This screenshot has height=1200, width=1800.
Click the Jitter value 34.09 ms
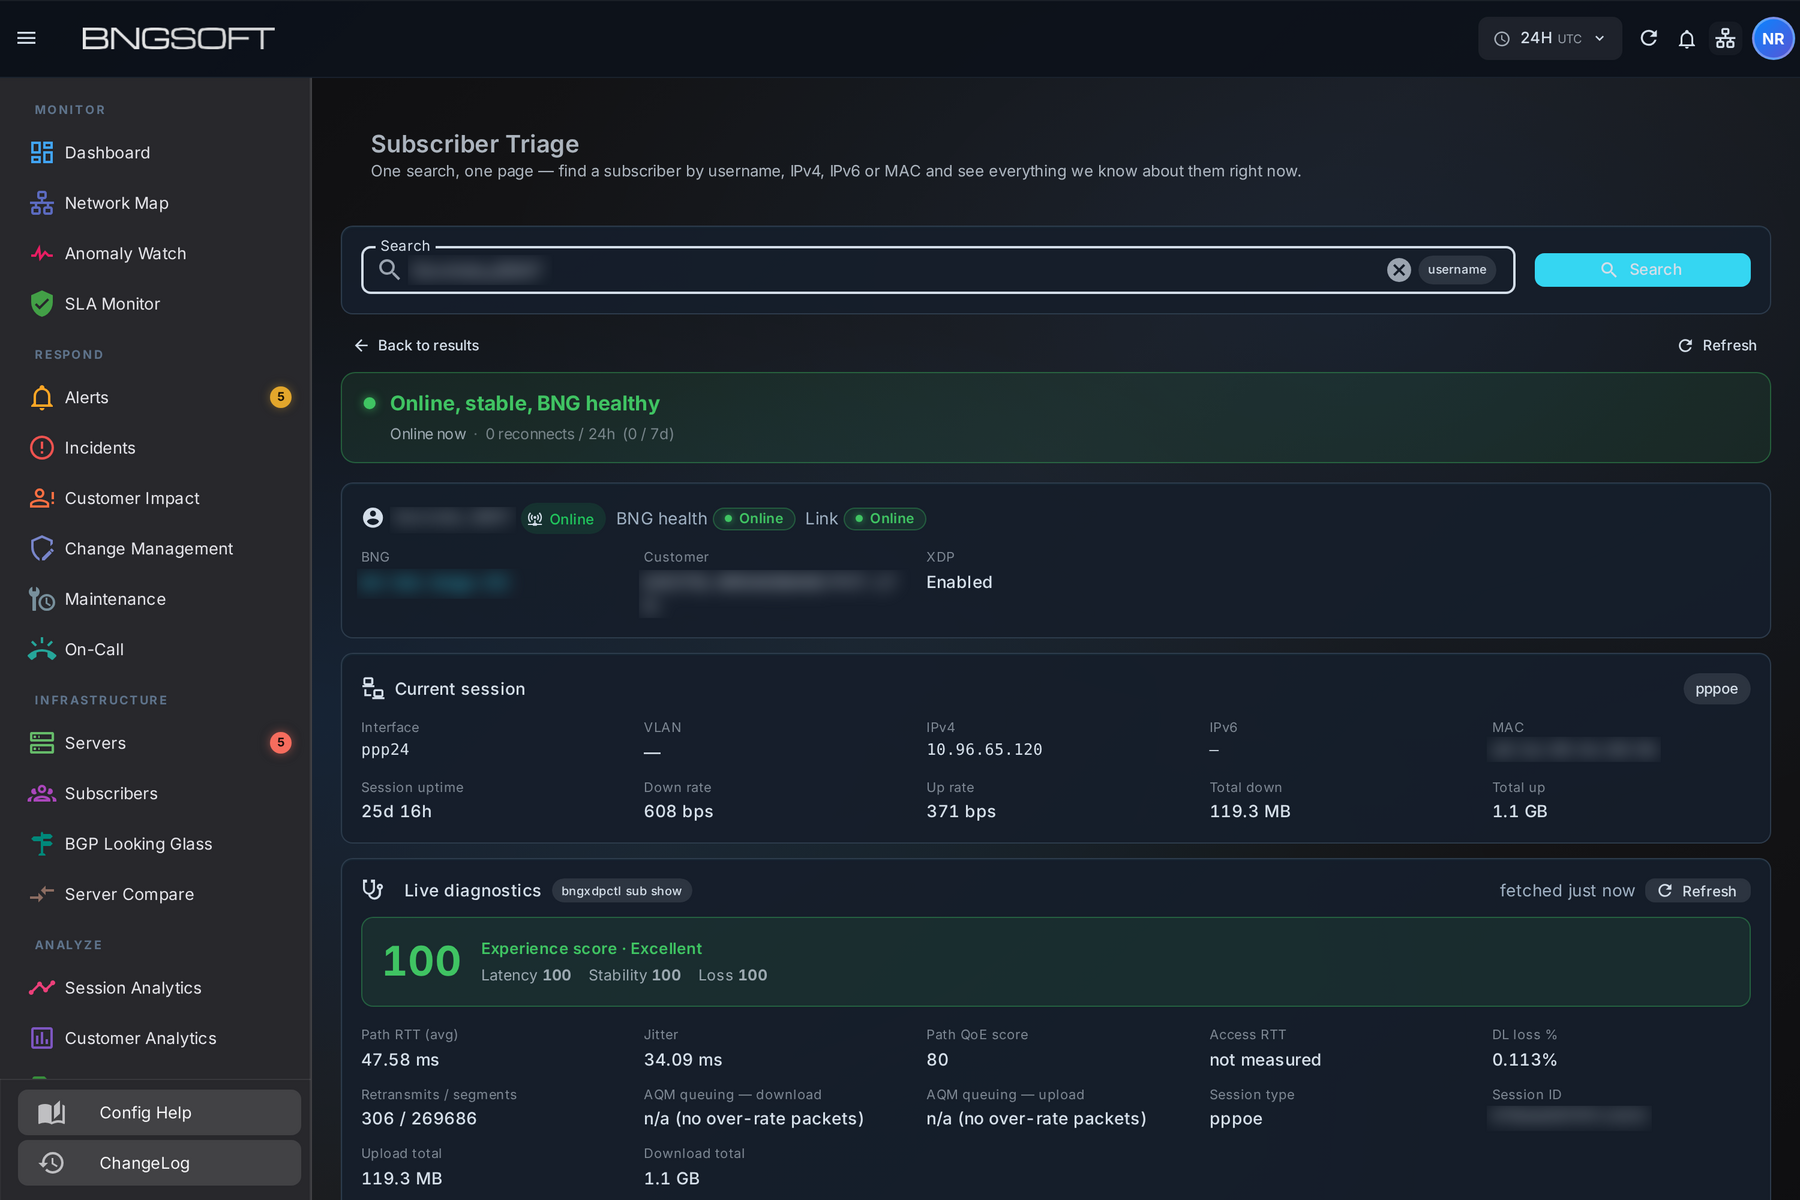click(683, 1060)
